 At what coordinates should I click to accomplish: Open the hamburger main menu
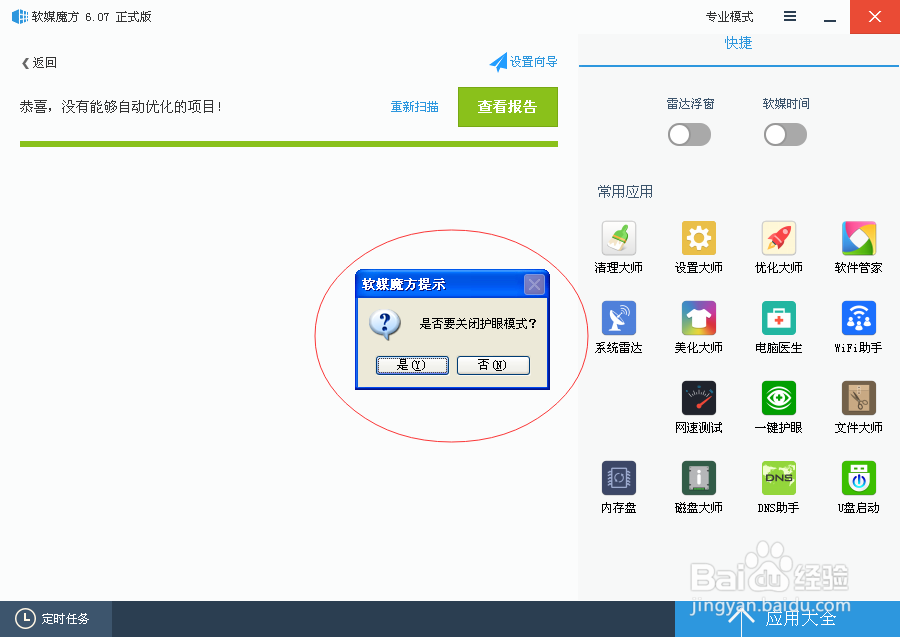790,17
